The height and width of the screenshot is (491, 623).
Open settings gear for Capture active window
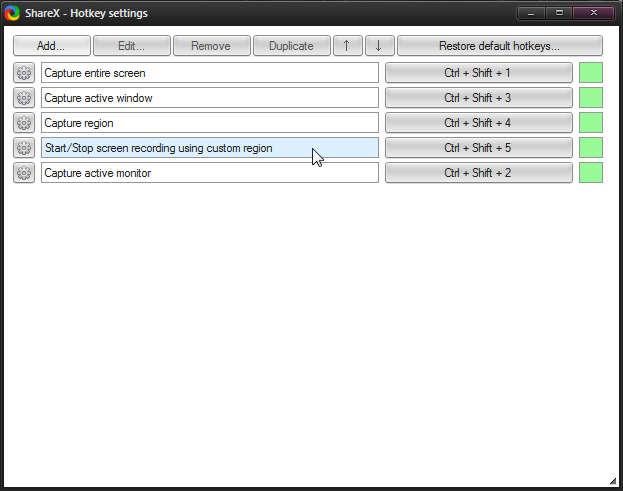[24, 98]
